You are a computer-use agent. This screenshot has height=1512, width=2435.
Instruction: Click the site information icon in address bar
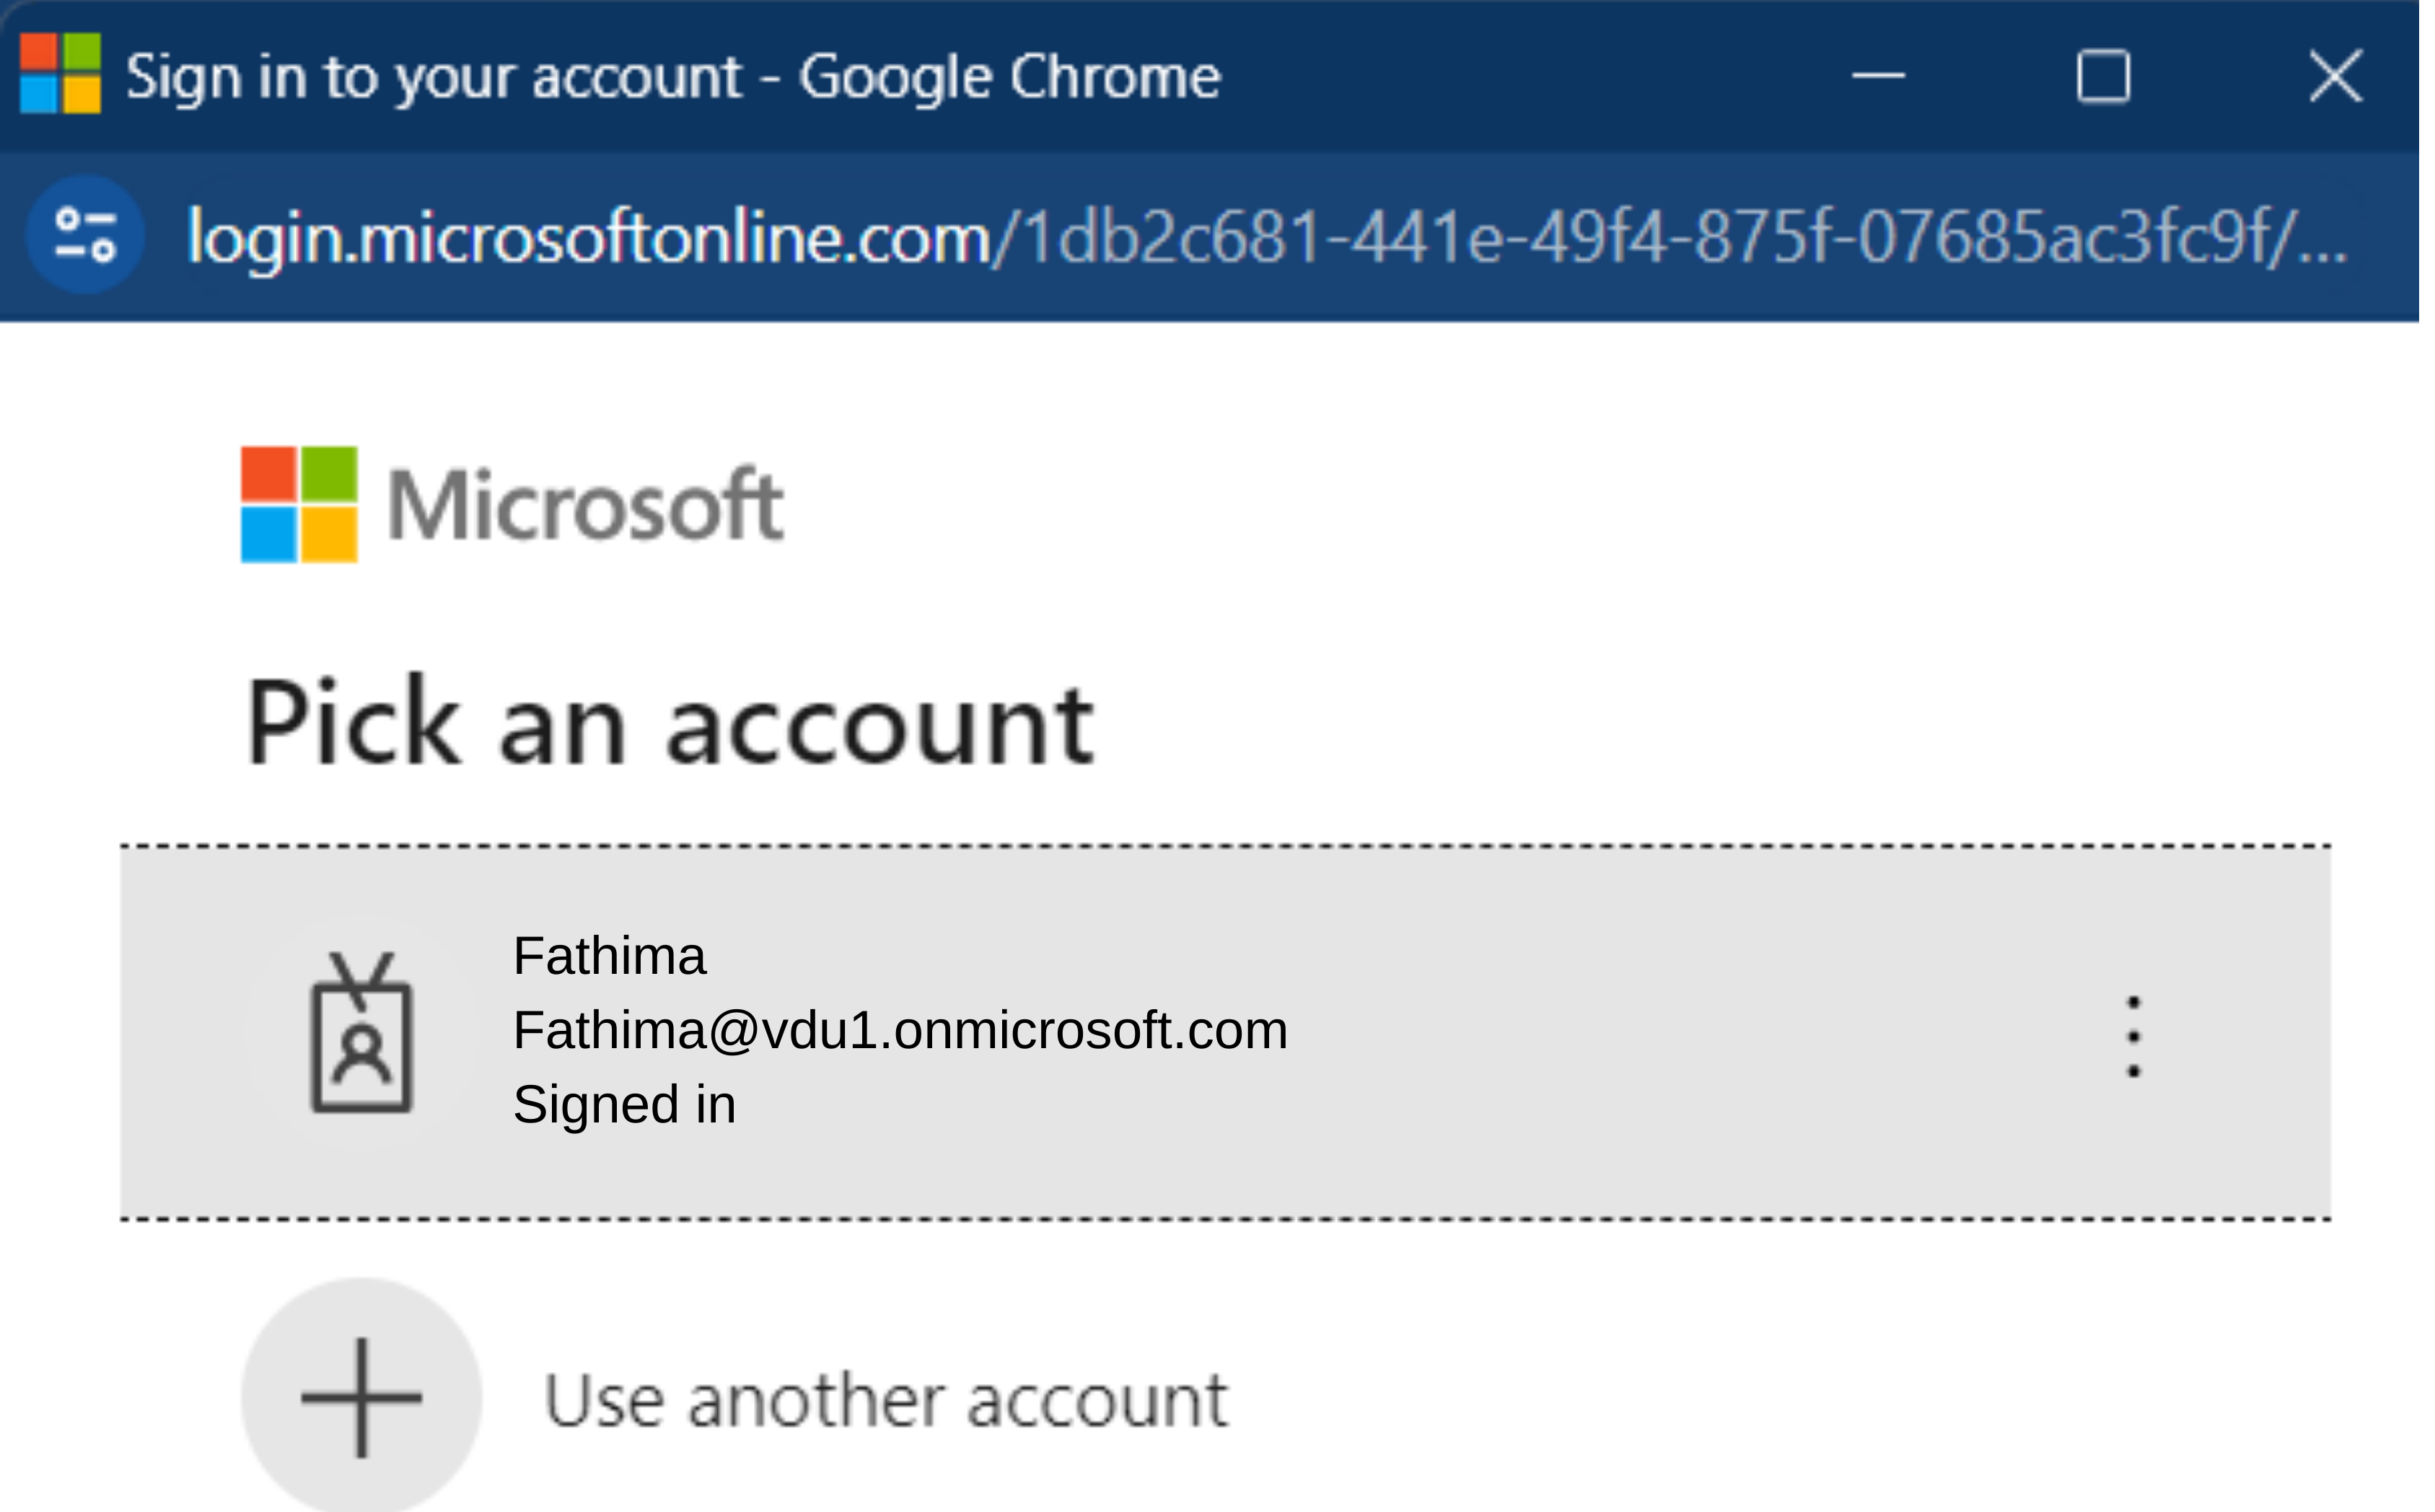coord(86,236)
